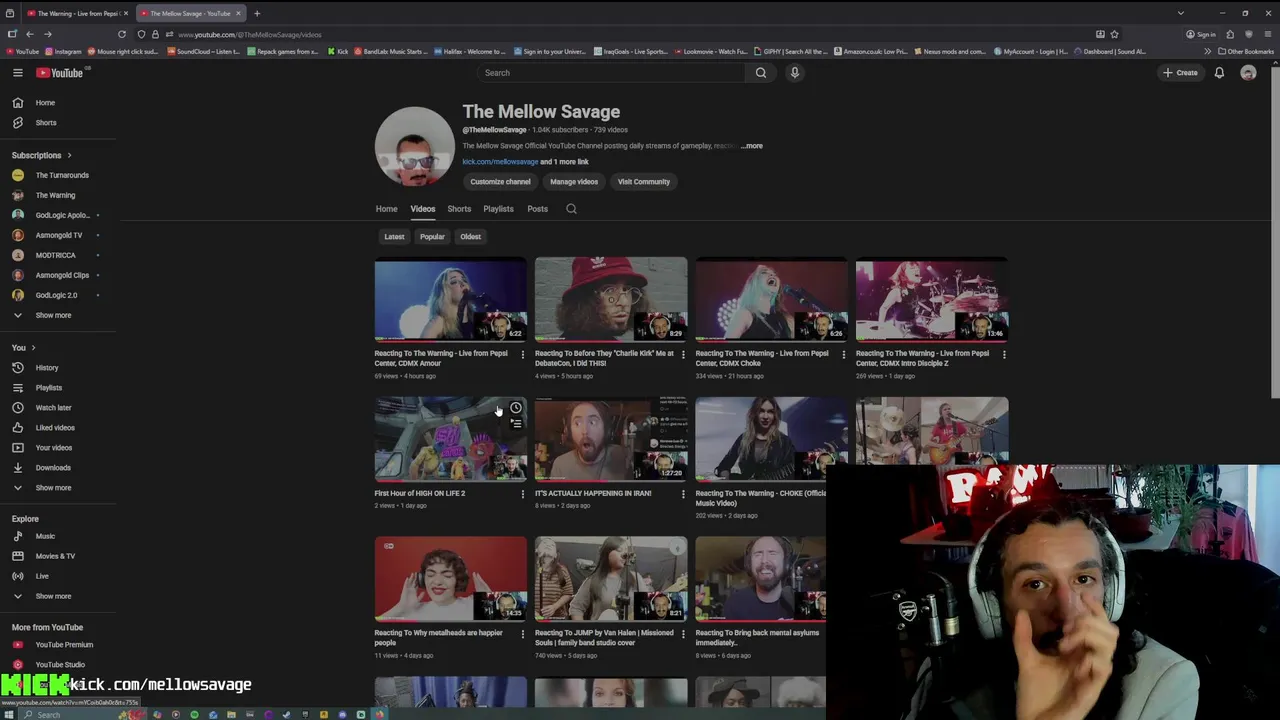Reload the page in browser

[x=122, y=34]
